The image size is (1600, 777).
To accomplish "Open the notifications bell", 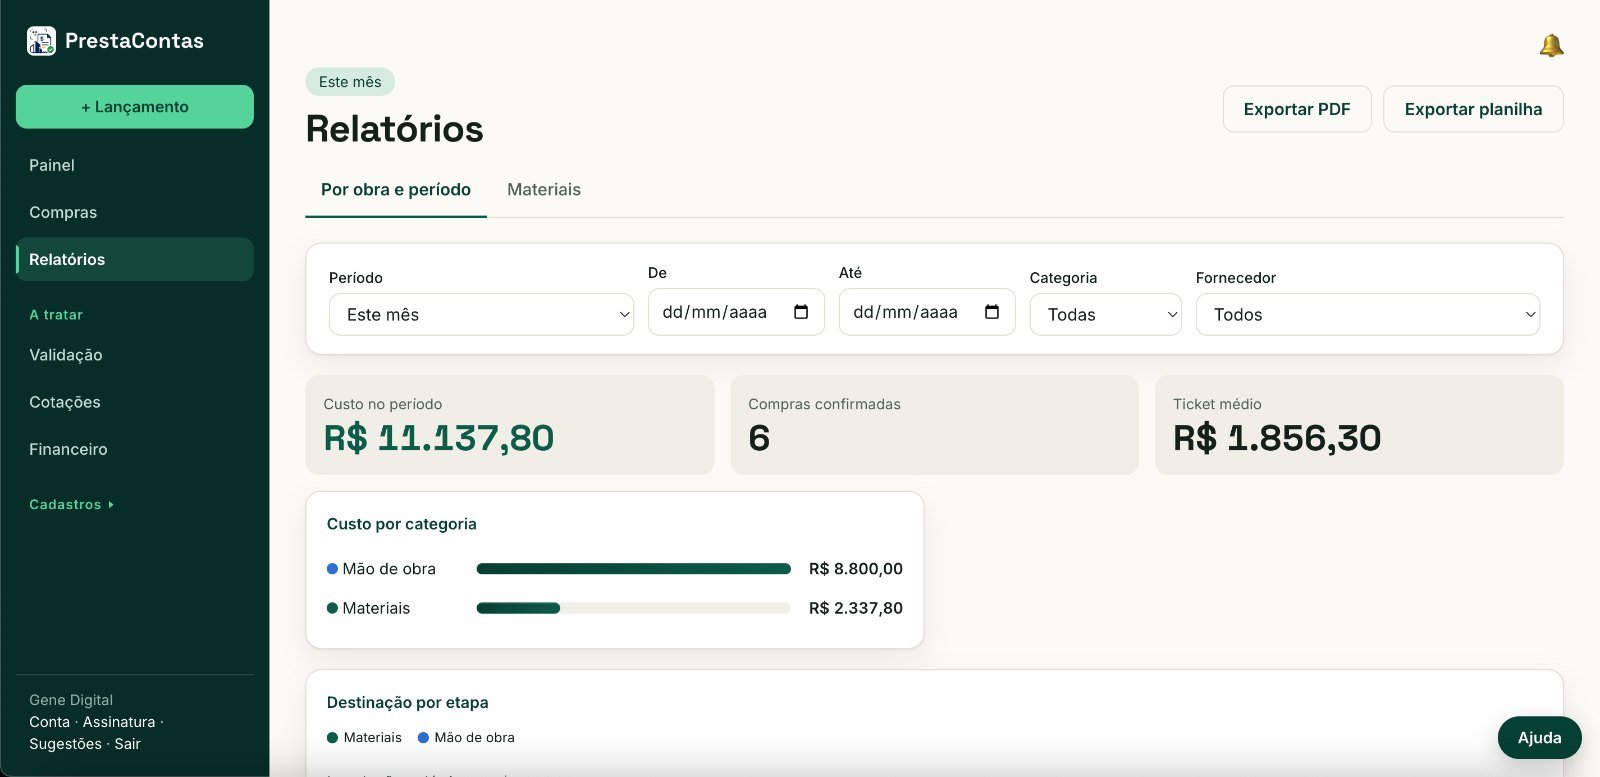I will [x=1551, y=45].
